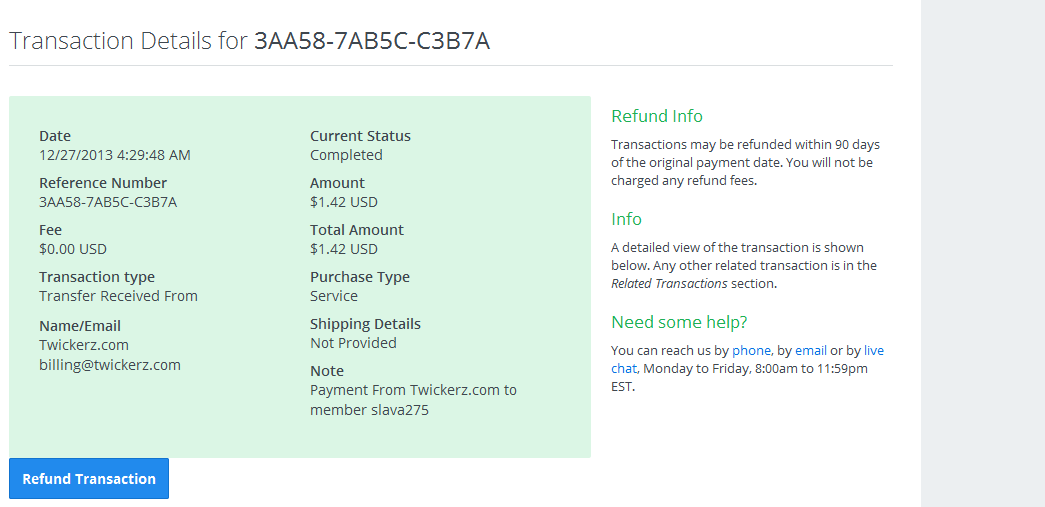
Task: Click the Not Provided shipping details text
Action: click(353, 343)
